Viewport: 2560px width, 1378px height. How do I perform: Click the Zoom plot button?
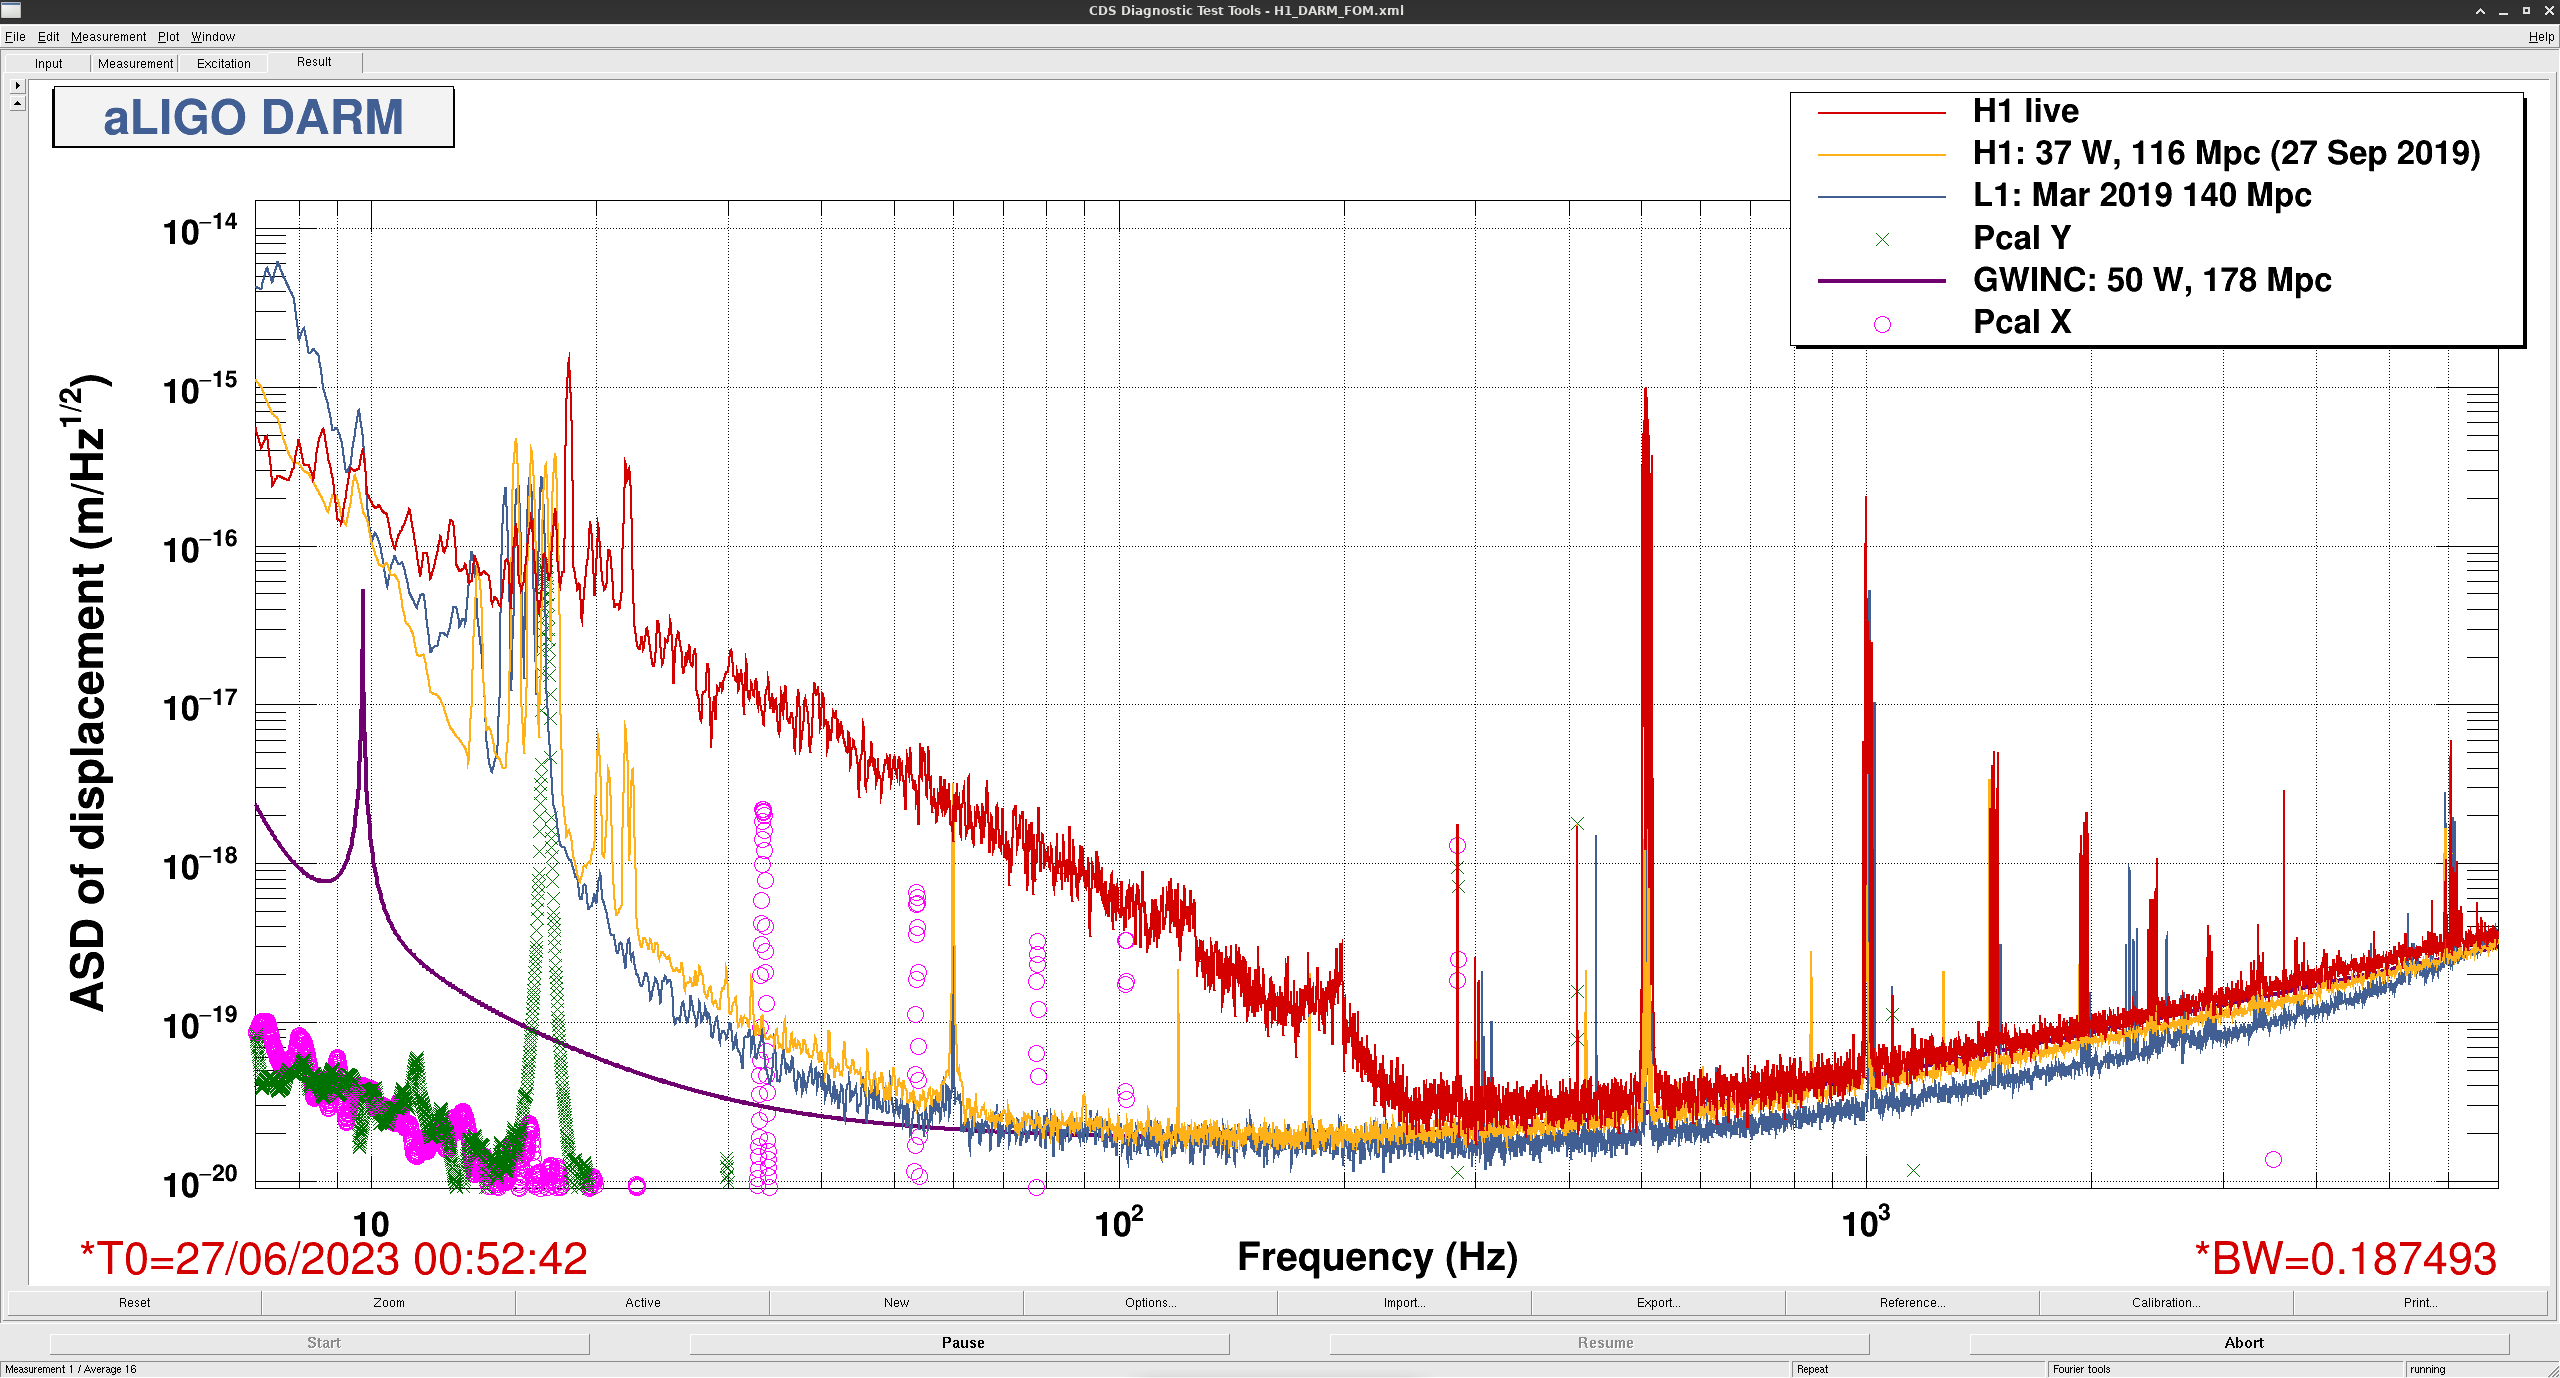point(388,1302)
